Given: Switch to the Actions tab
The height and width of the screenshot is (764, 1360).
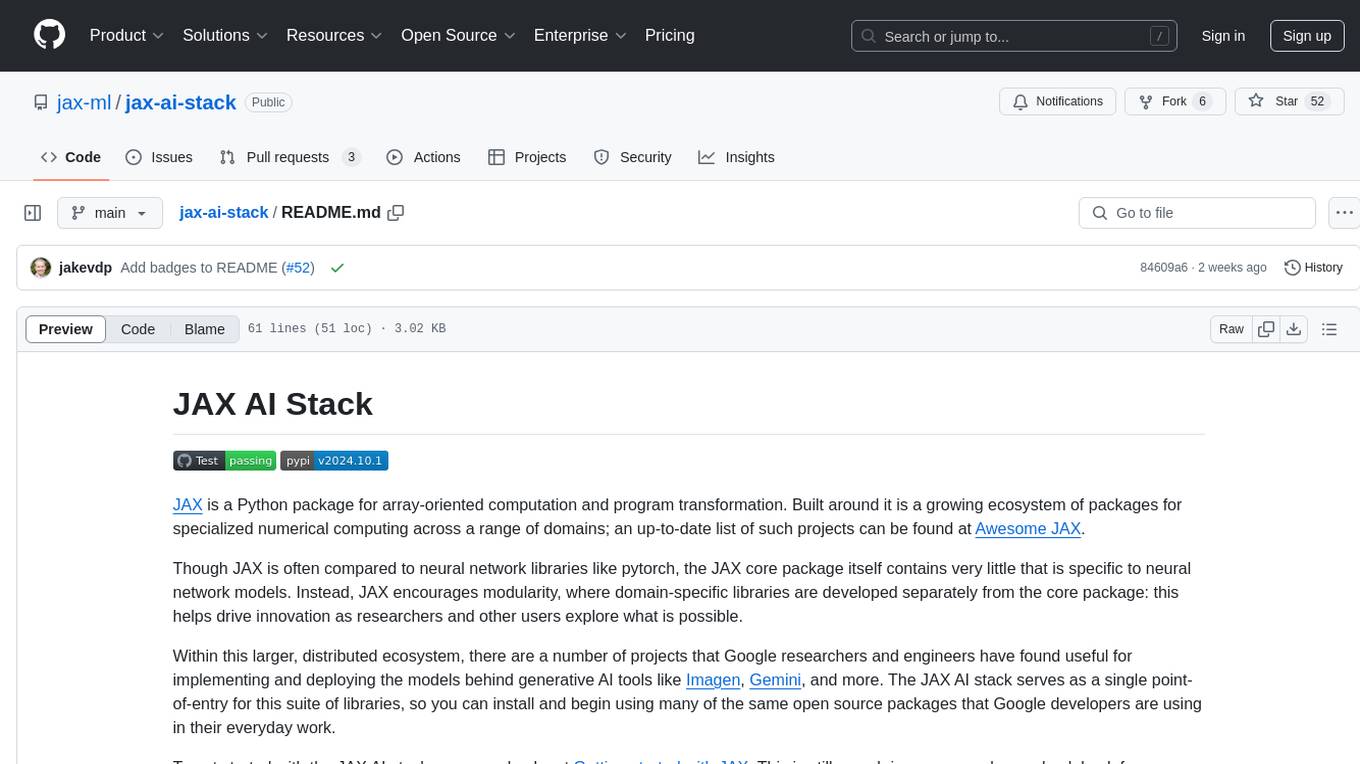Looking at the screenshot, I should coord(423,157).
